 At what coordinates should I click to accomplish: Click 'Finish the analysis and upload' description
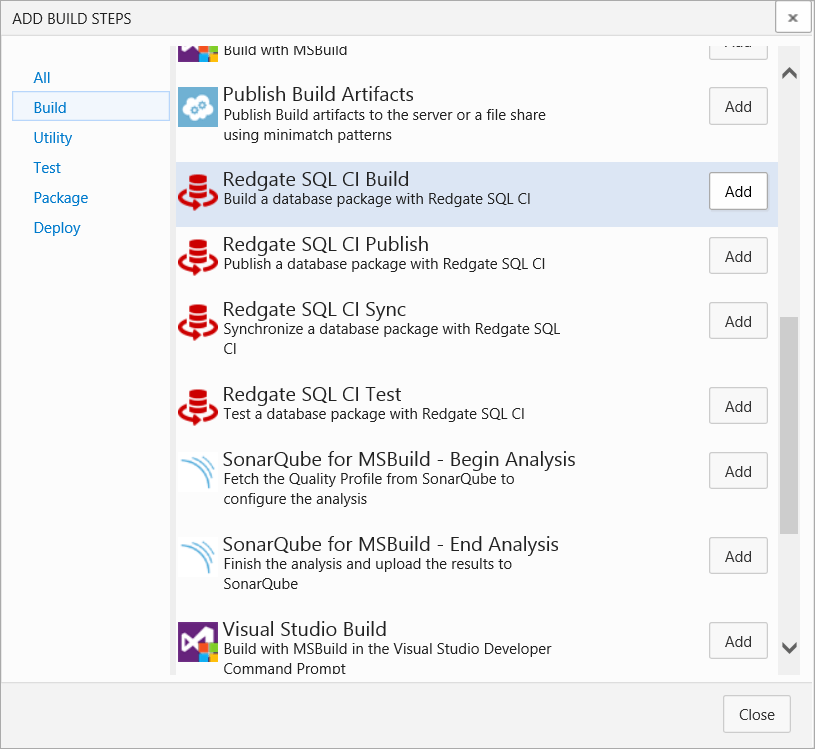(368, 574)
